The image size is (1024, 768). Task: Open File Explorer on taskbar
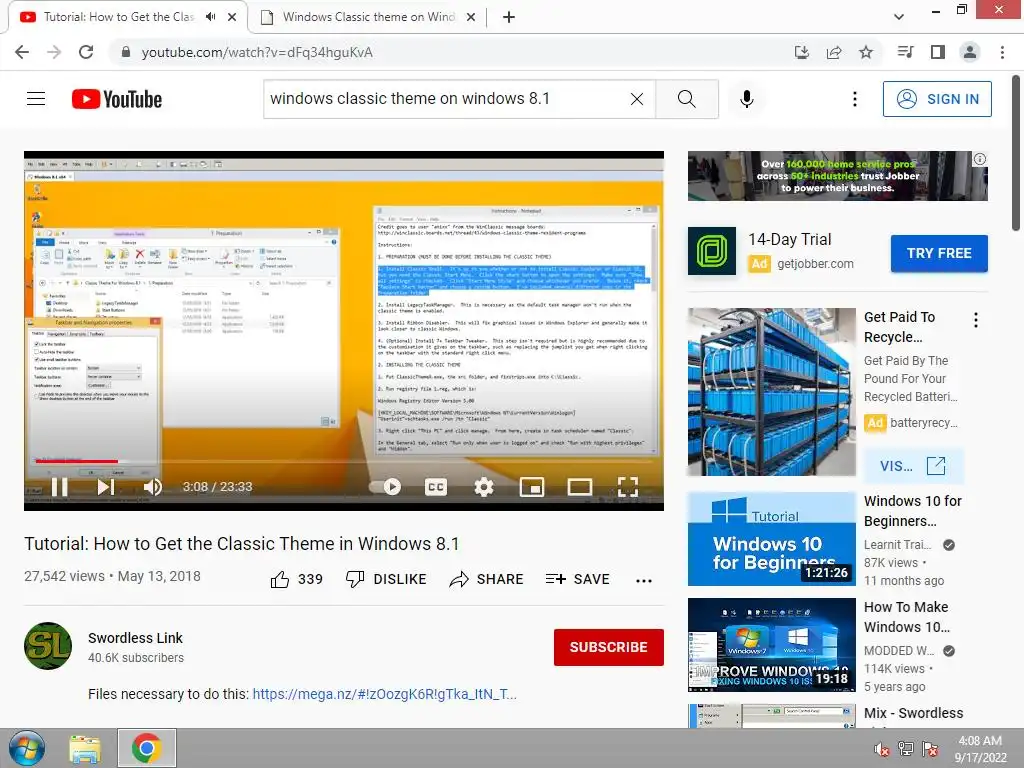(x=85, y=748)
